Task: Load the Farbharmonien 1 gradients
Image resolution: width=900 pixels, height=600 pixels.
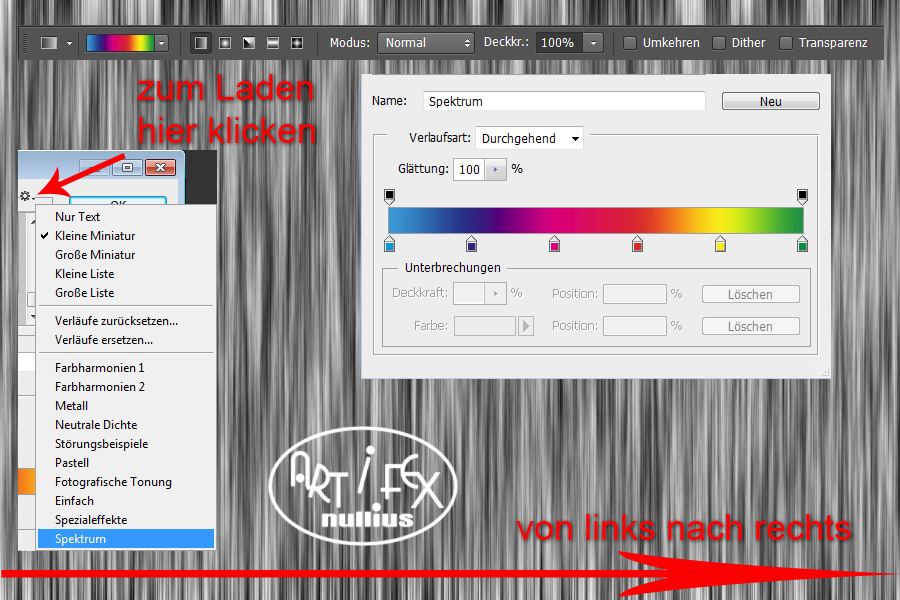Action: tap(126, 367)
